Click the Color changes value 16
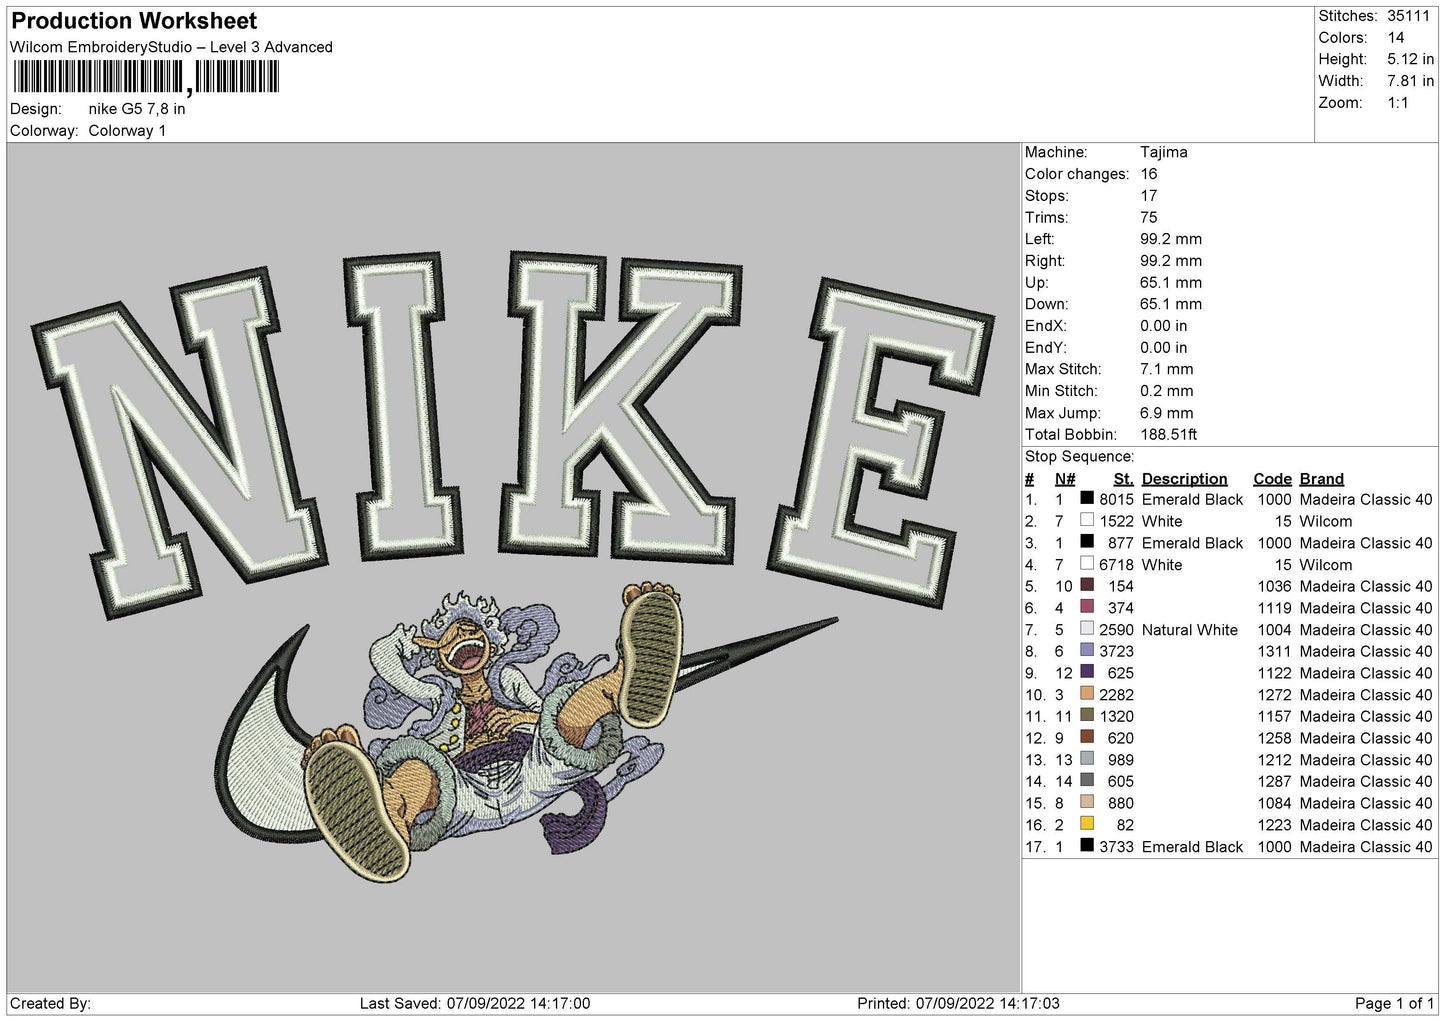This screenshot has width=1445, height=1021. [1149, 174]
